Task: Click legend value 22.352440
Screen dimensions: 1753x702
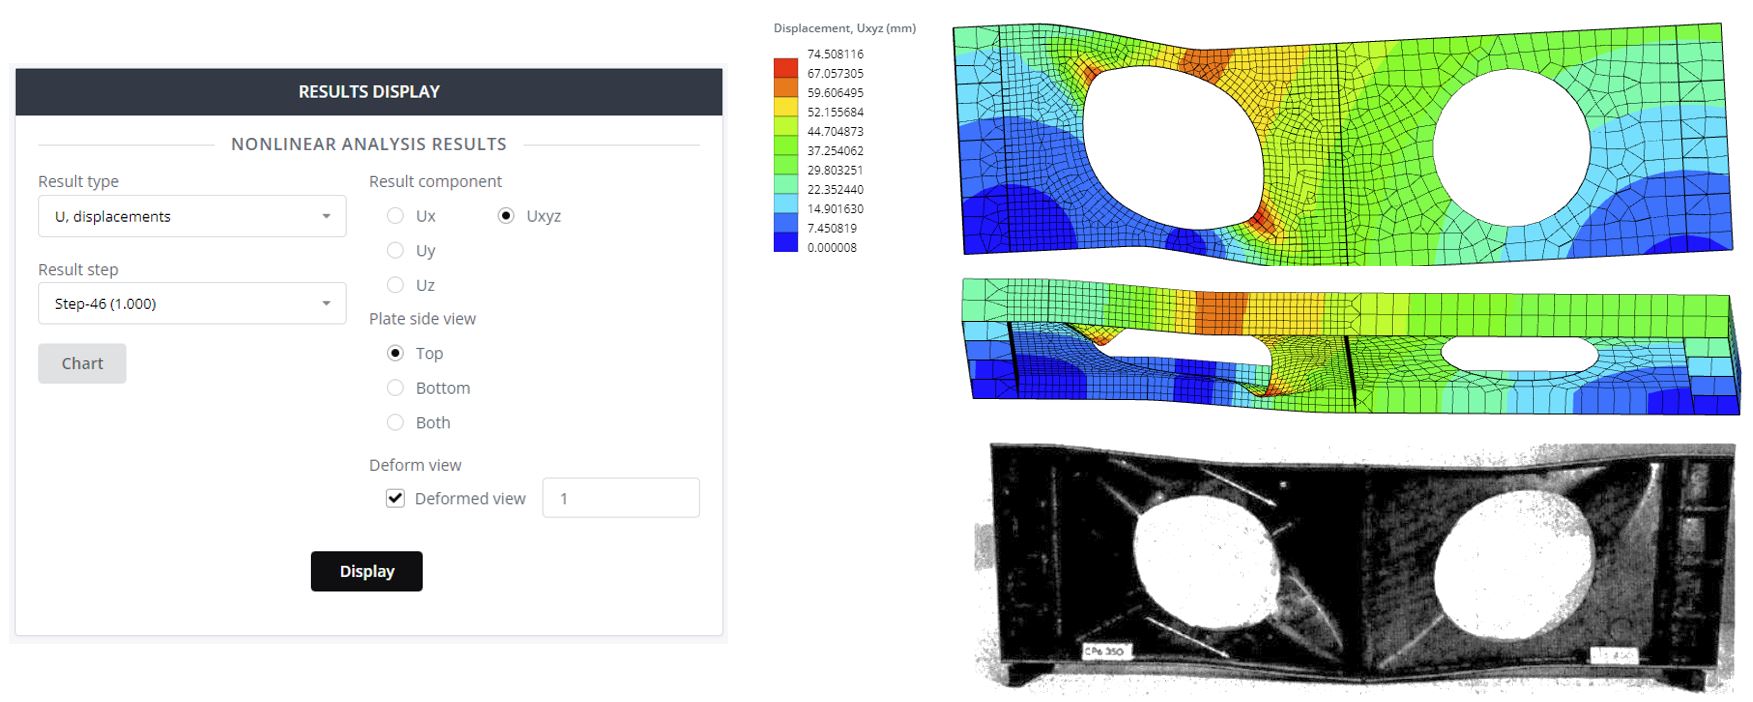Action: click(835, 189)
